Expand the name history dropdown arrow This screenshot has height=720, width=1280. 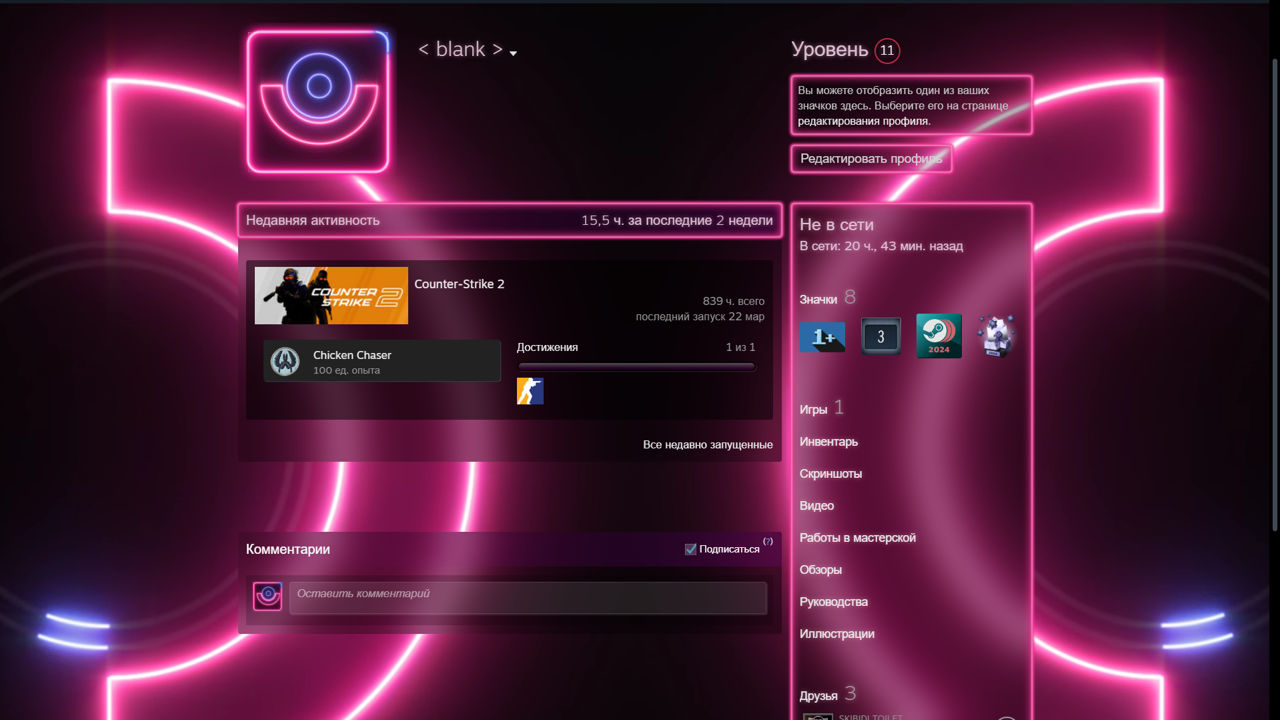coord(513,53)
